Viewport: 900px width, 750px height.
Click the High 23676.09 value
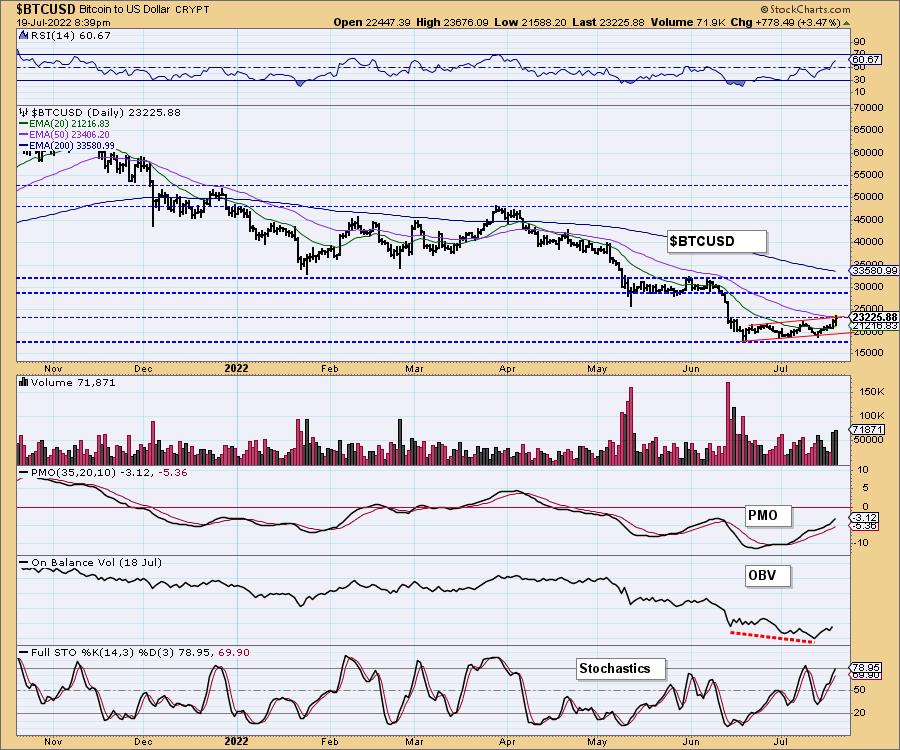453,22
